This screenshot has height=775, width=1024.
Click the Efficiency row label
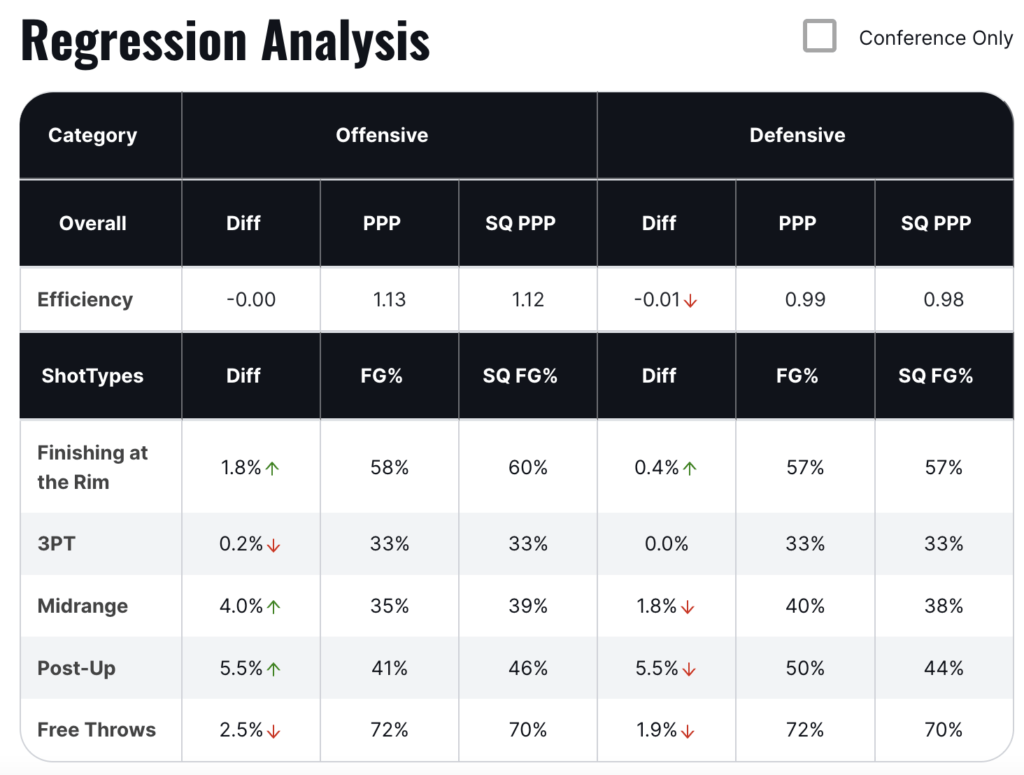(85, 299)
